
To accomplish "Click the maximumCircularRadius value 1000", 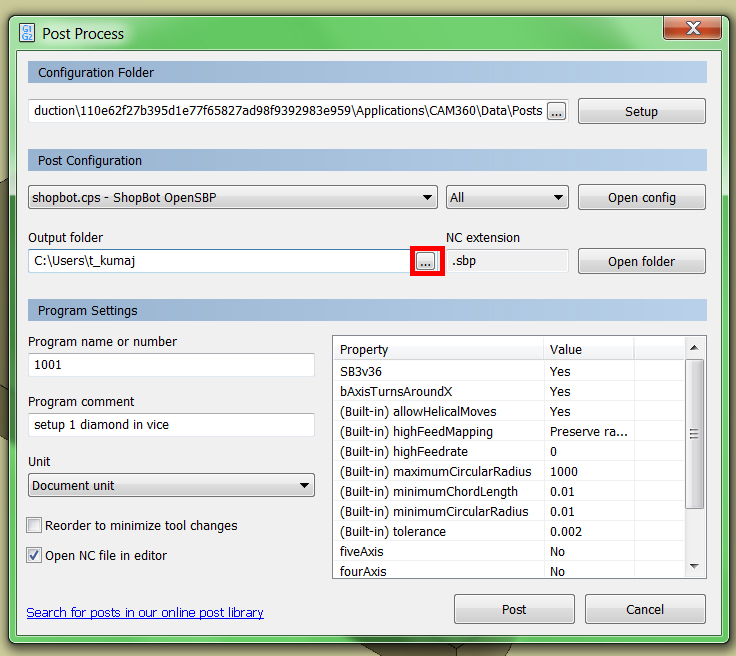I will (564, 472).
